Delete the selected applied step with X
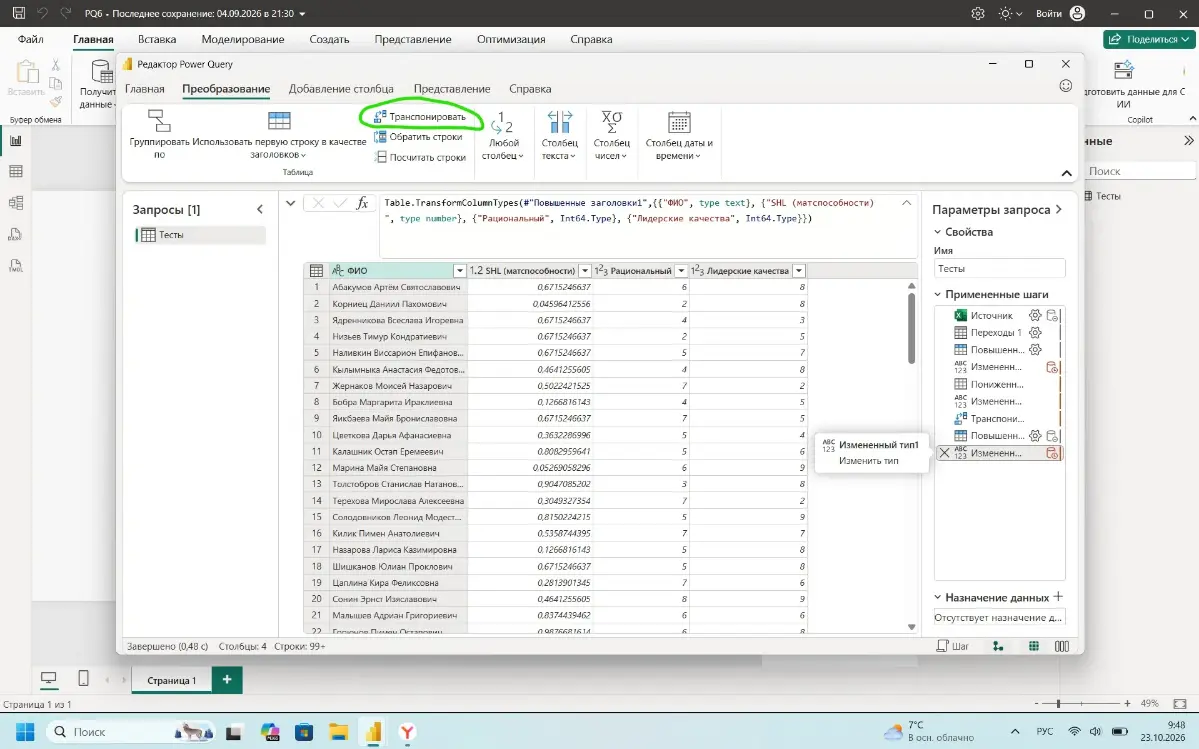The width and height of the screenshot is (1199, 749). 944,453
